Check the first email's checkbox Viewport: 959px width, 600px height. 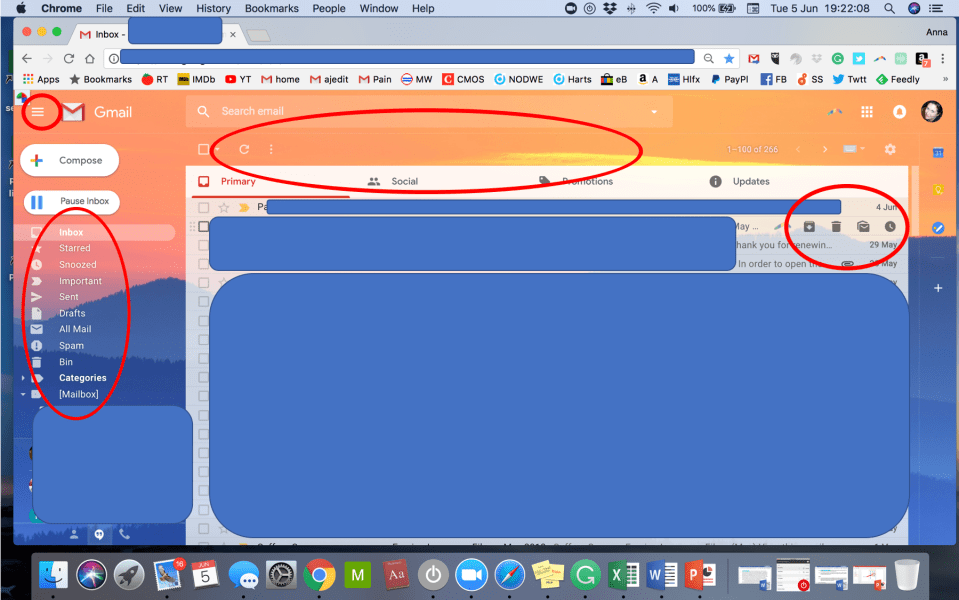(204, 207)
